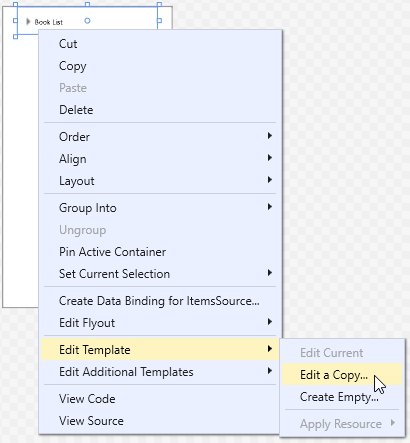Open the Order submenu

click(160, 137)
